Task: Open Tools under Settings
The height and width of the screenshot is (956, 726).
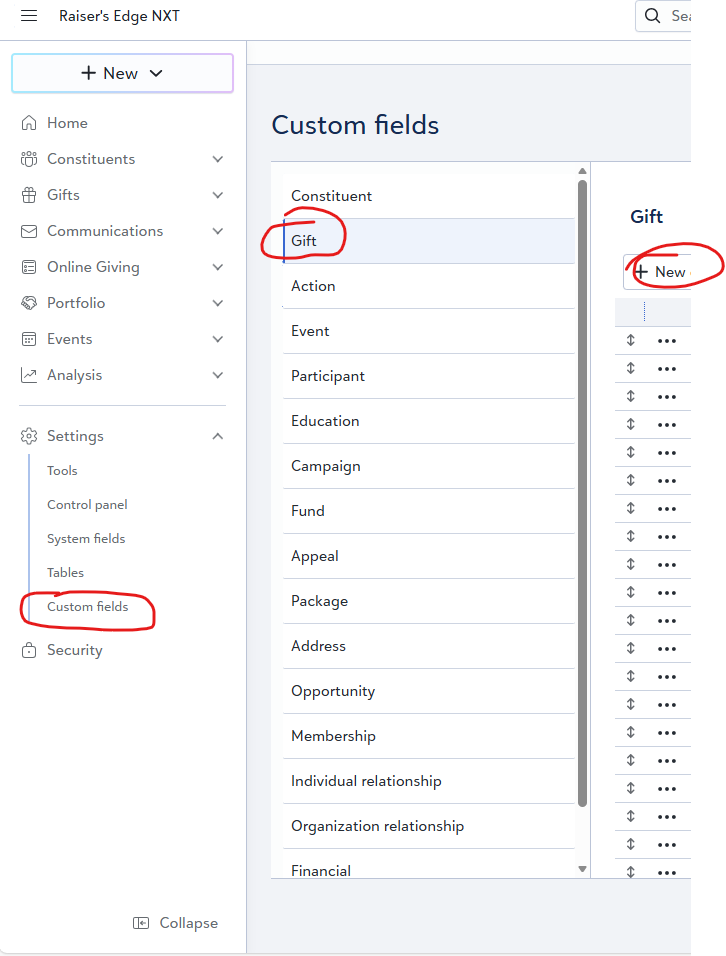Action: coord(62,471)
